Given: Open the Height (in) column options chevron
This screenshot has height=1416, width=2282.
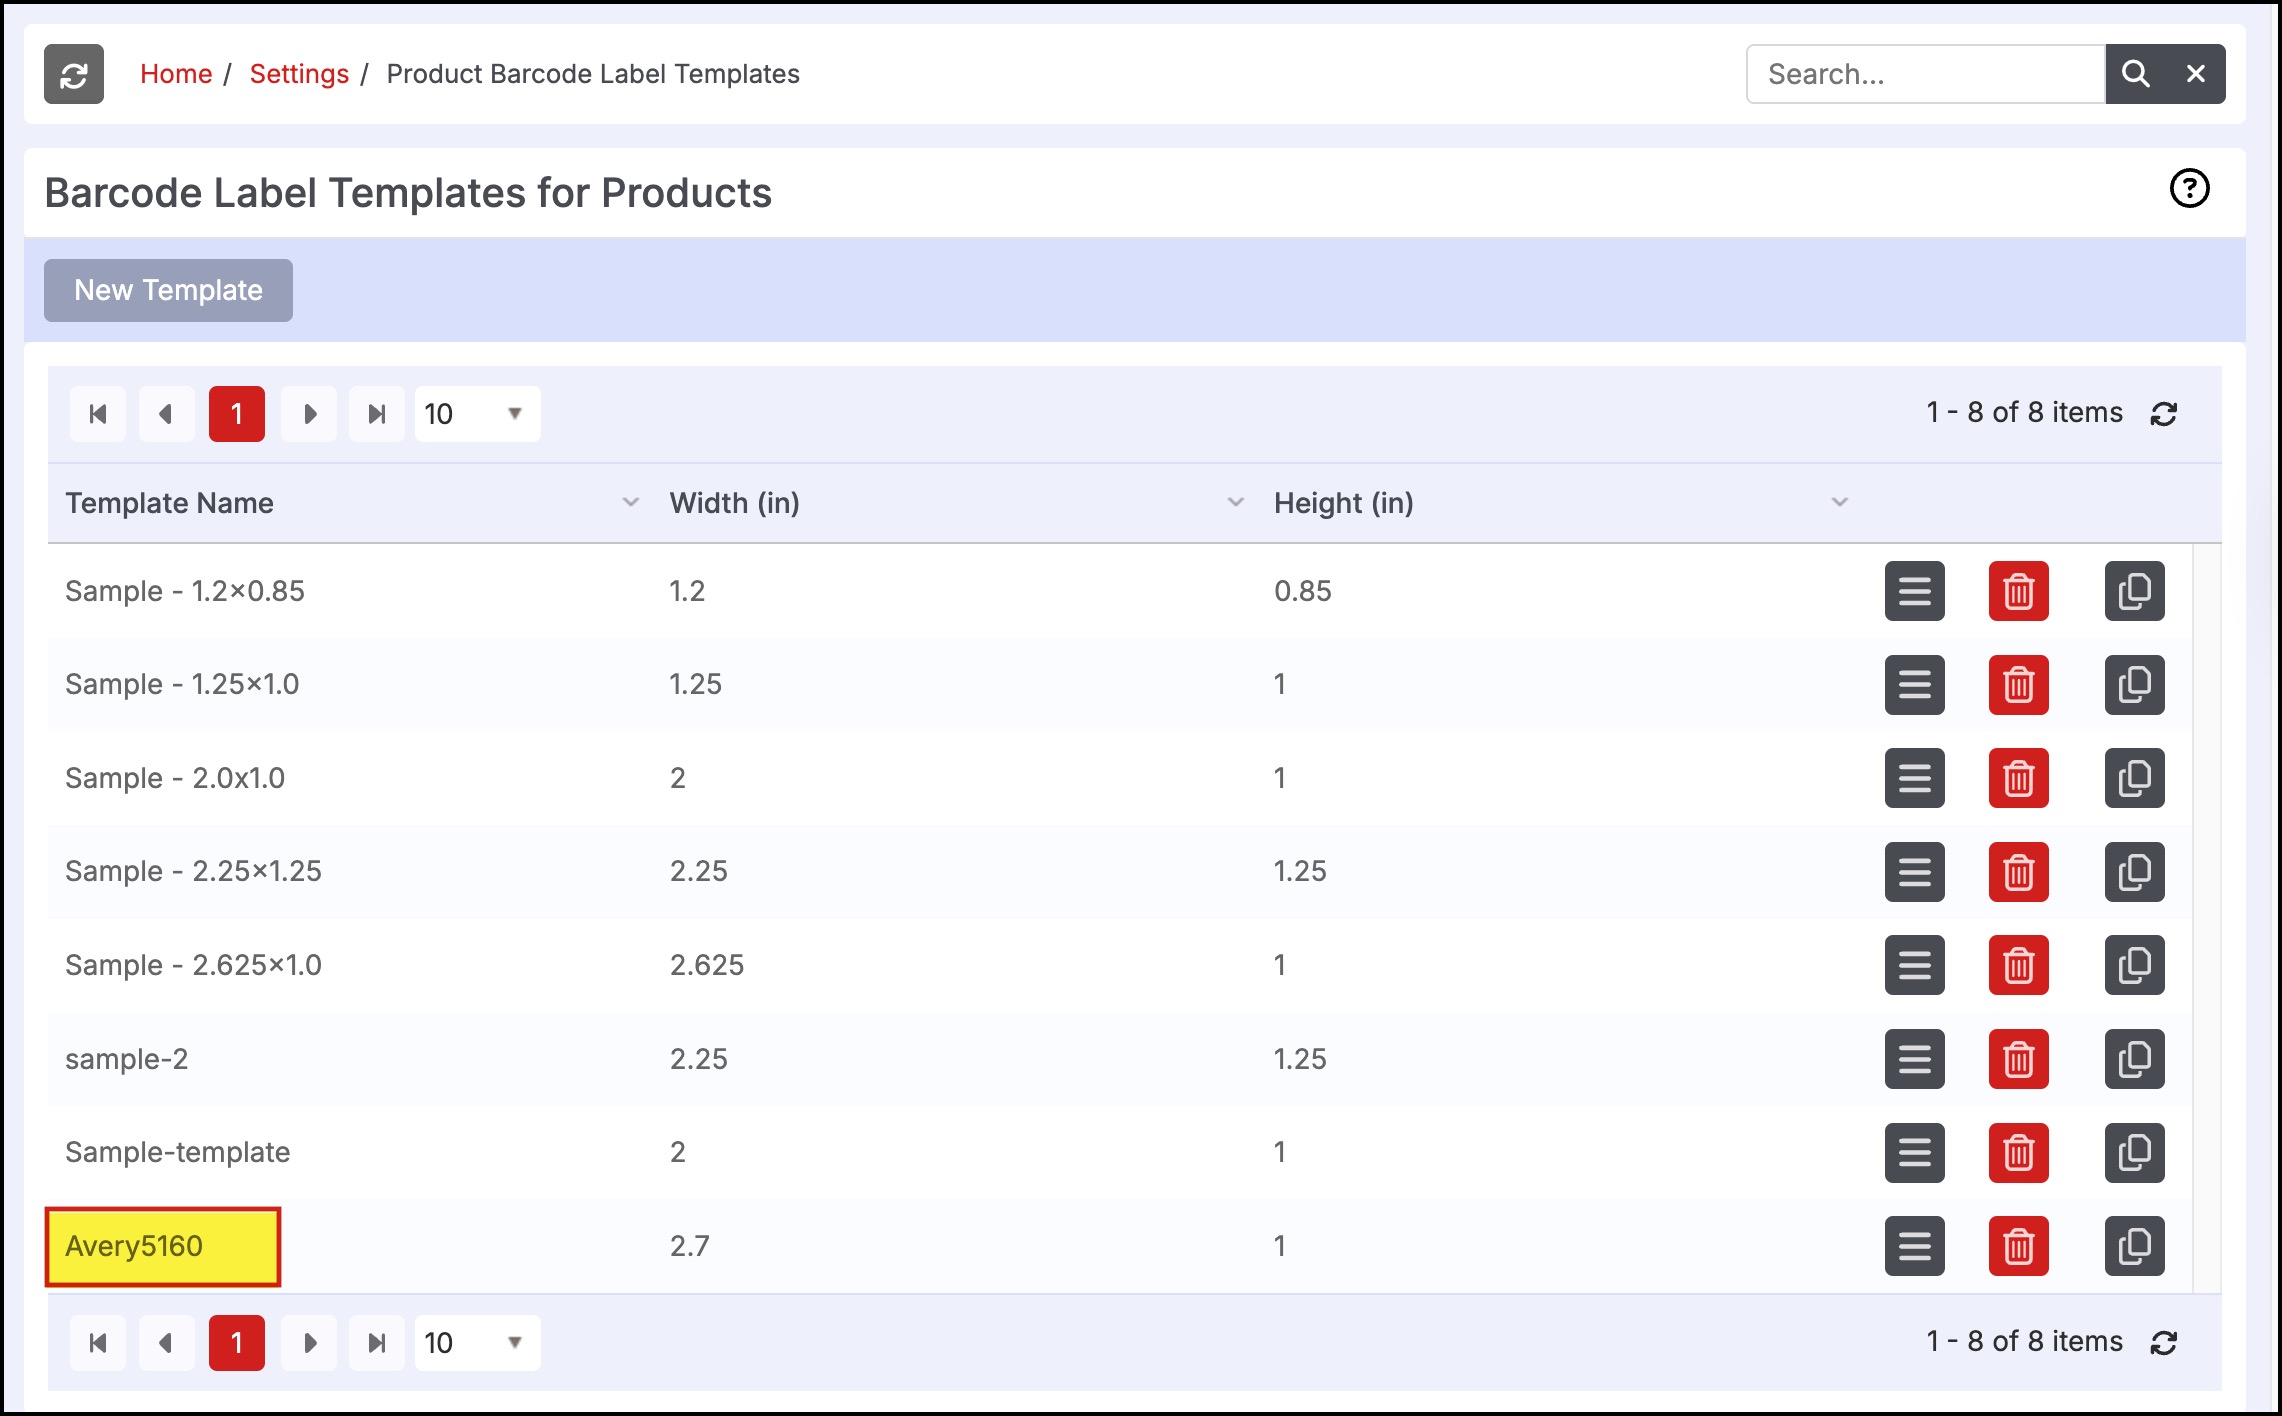Looking at the screenshot, I should click(x=1839, y=502).
